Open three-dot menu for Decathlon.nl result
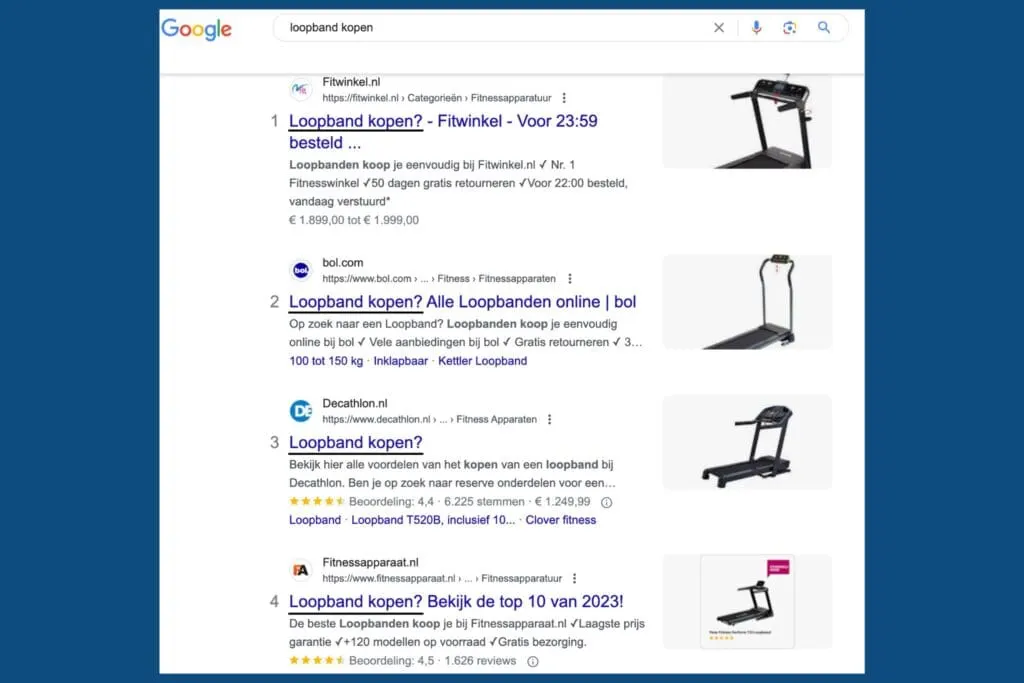 550,419
